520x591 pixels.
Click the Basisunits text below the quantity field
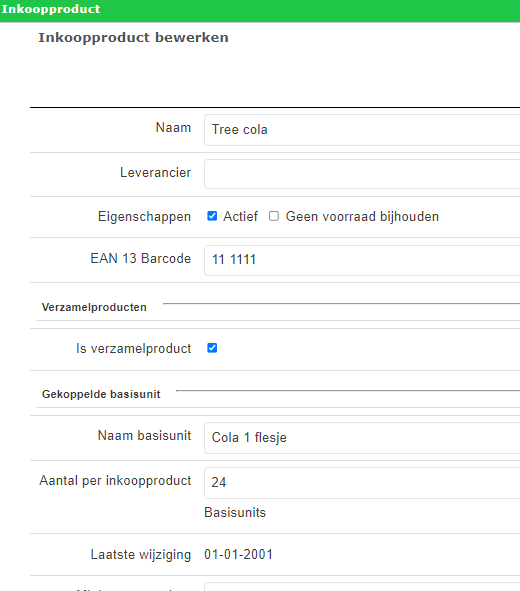(235, 513)
